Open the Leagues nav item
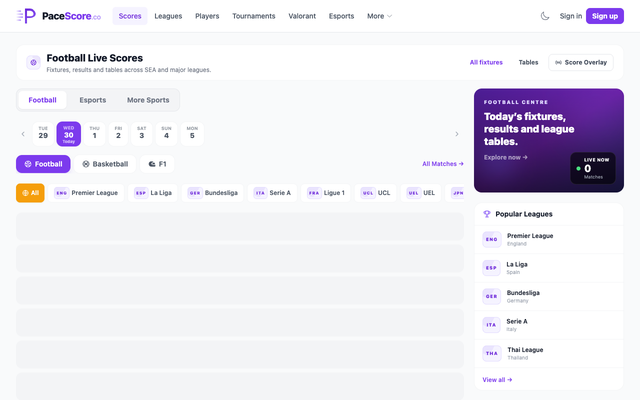 168,16
